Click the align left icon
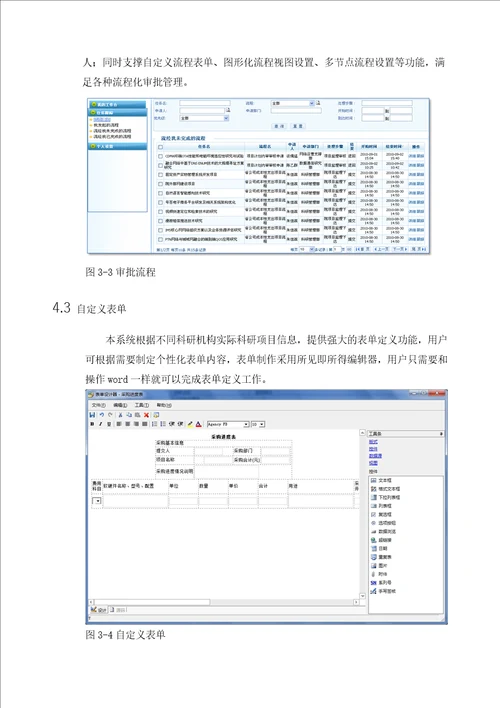 119,424
